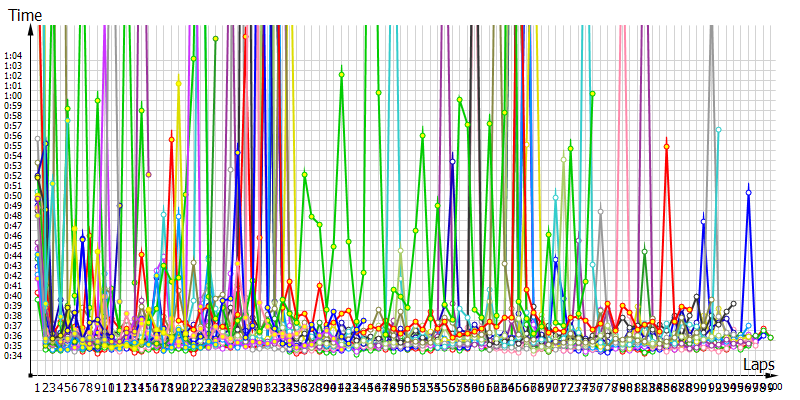Select the 0:34 bottom time label
The image size is (800, 400).
point(13,355)
